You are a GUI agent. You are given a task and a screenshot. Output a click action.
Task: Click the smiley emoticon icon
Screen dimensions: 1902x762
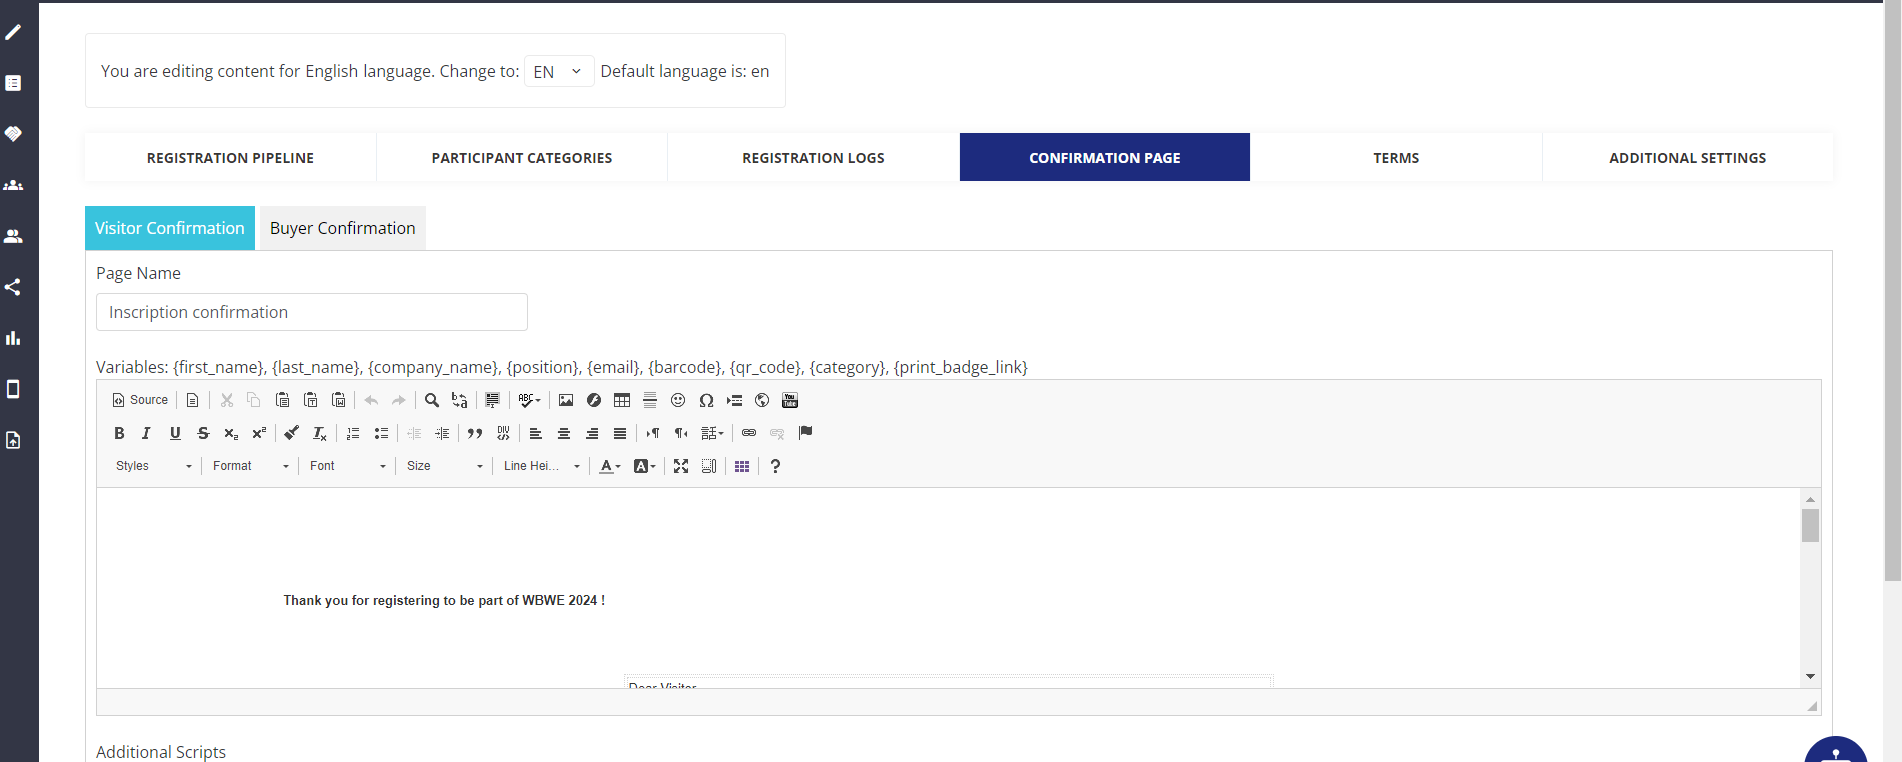678,400
